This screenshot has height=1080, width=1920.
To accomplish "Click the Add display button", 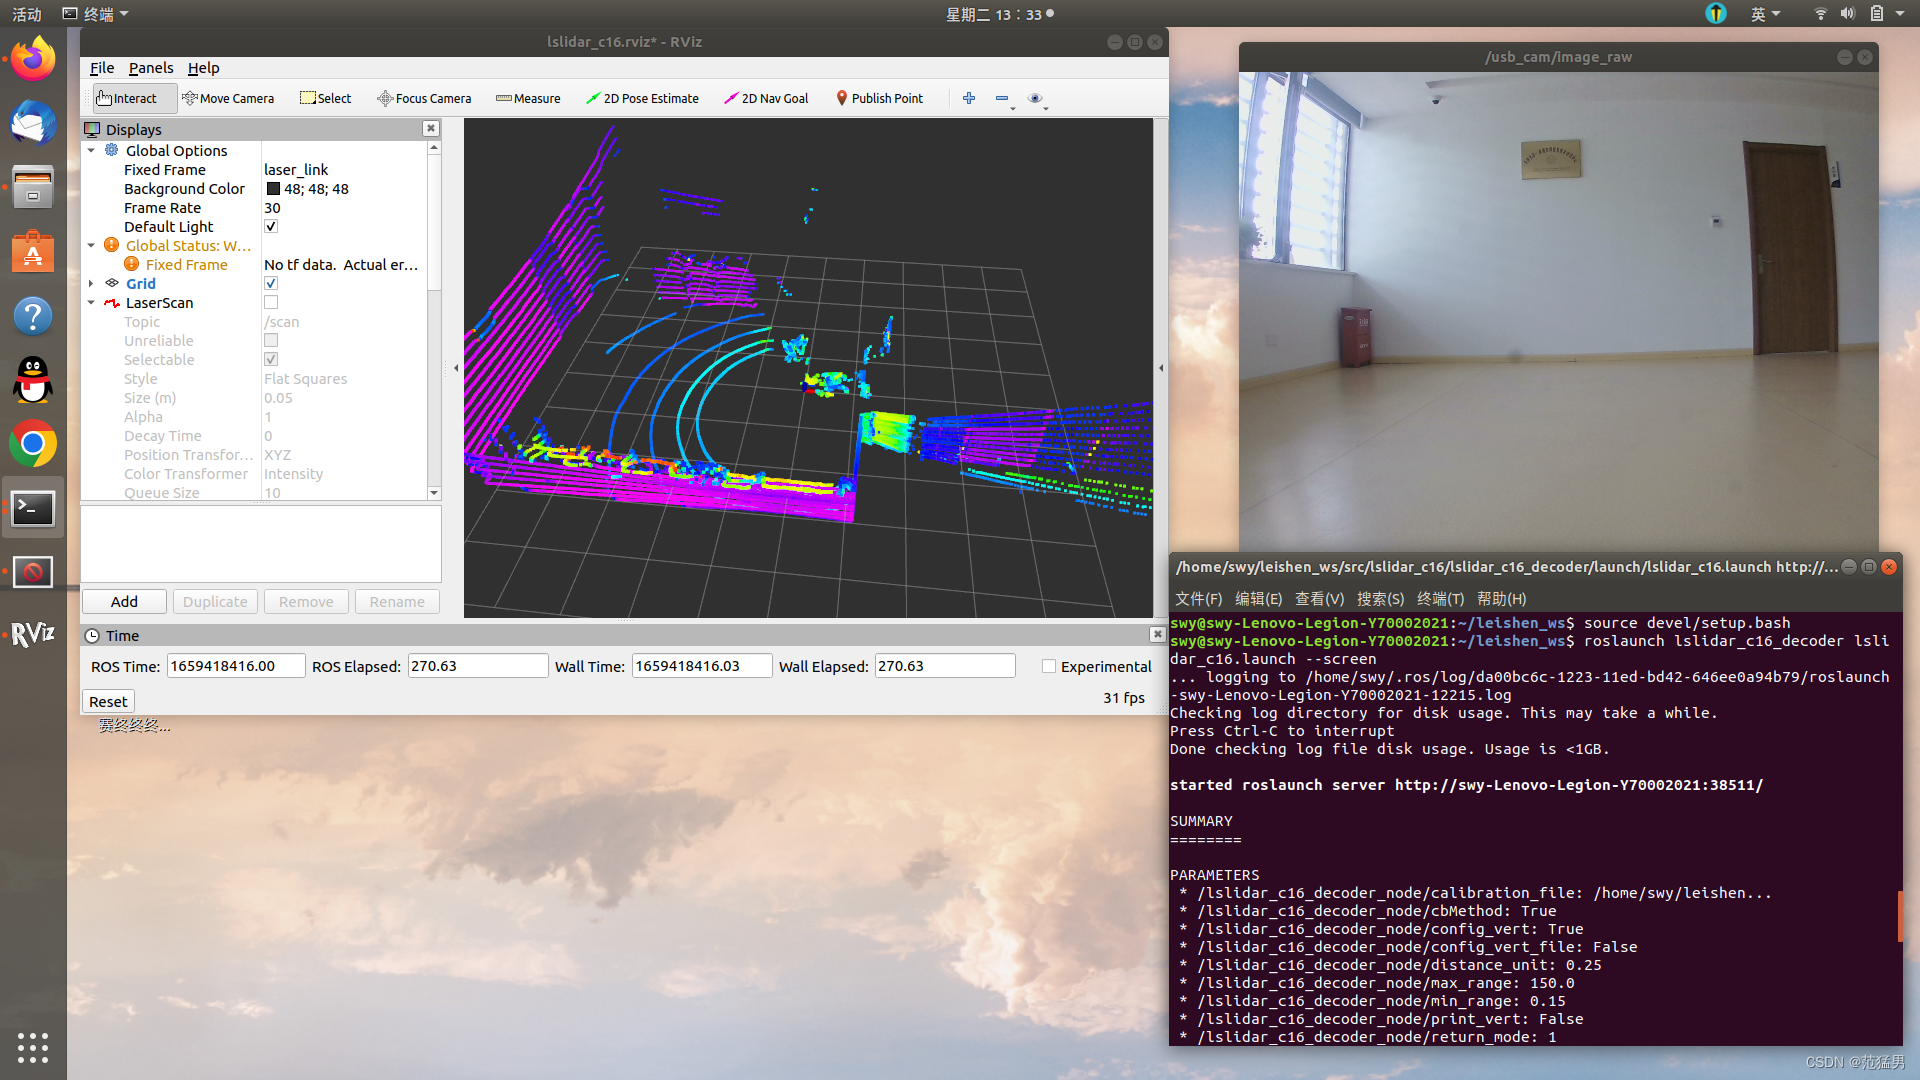I will [124, 601].
